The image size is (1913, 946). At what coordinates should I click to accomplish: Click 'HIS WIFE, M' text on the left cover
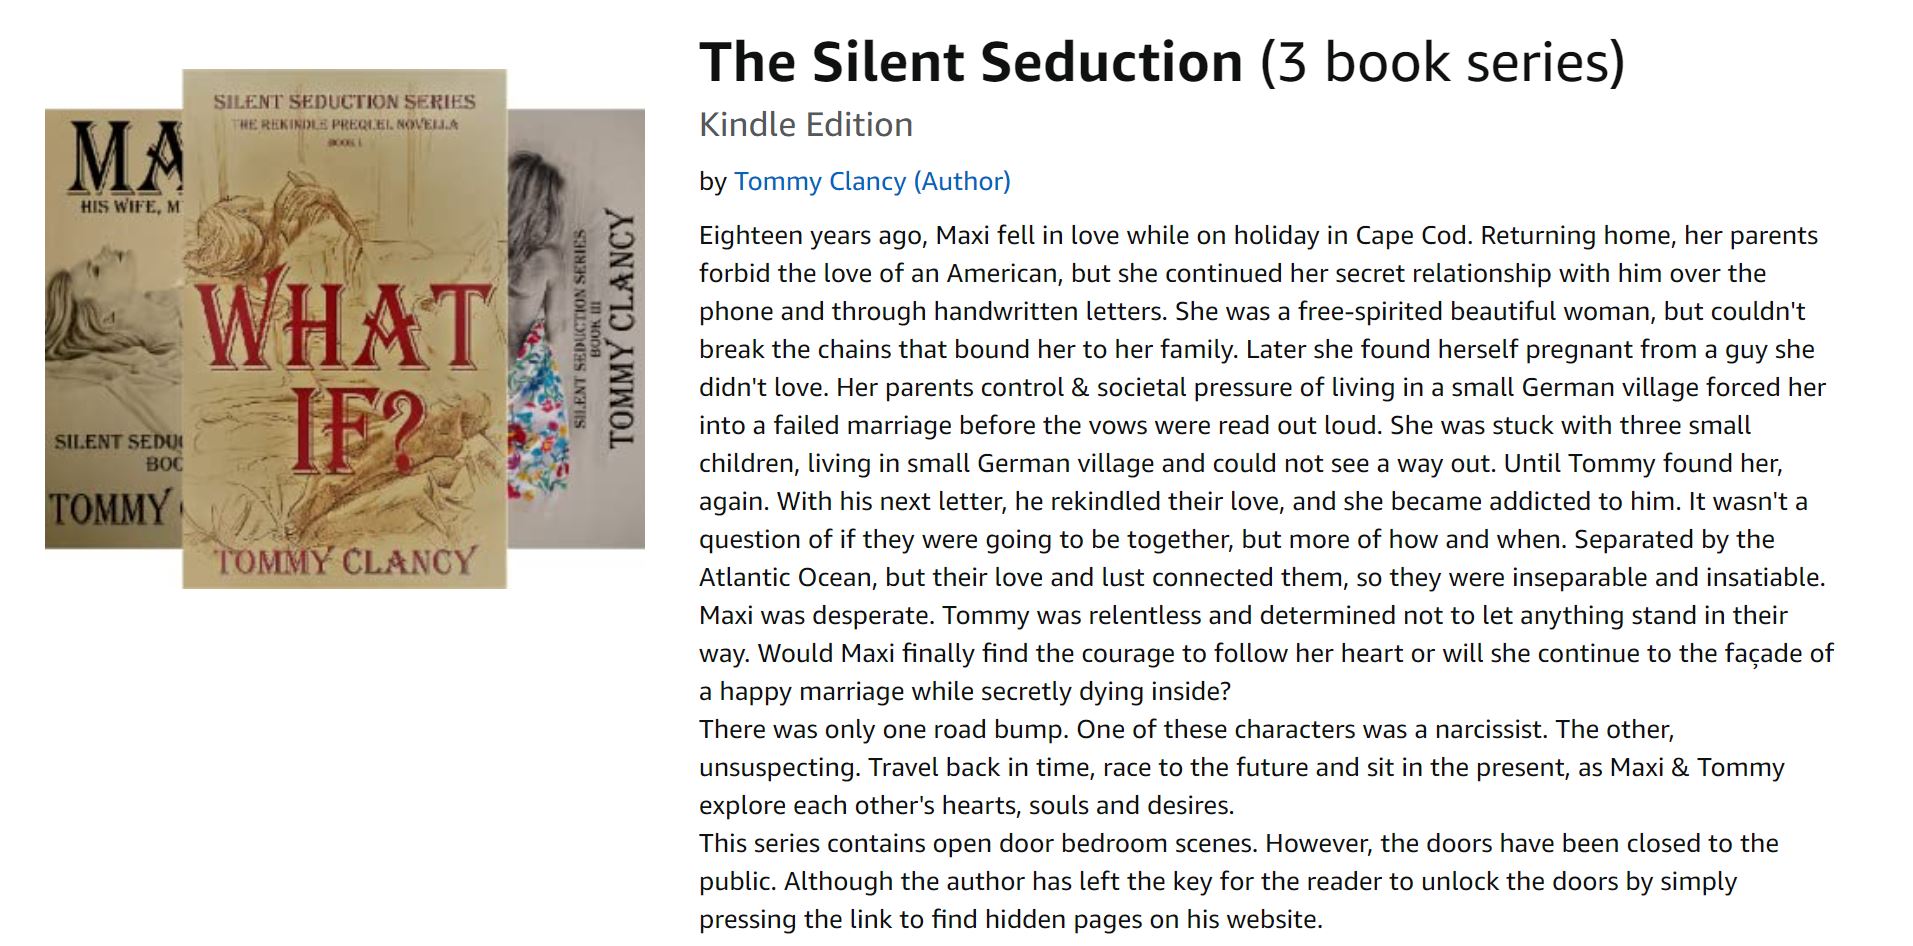(130, 206)
